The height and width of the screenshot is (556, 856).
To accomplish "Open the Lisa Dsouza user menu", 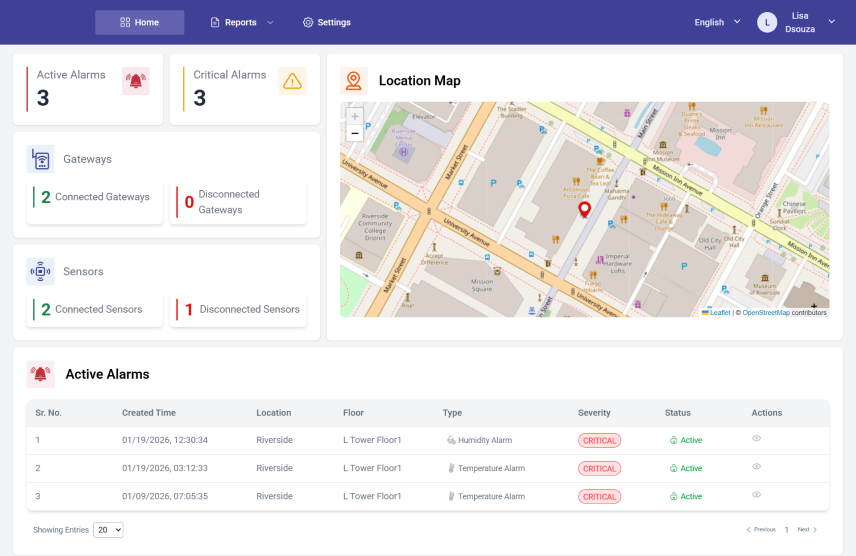I will tap(797, 22).
